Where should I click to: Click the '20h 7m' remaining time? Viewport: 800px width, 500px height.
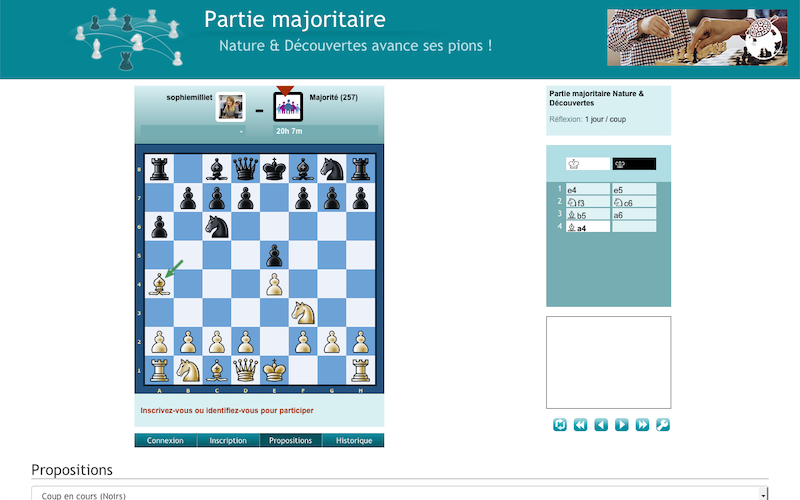tap(289, 131)
